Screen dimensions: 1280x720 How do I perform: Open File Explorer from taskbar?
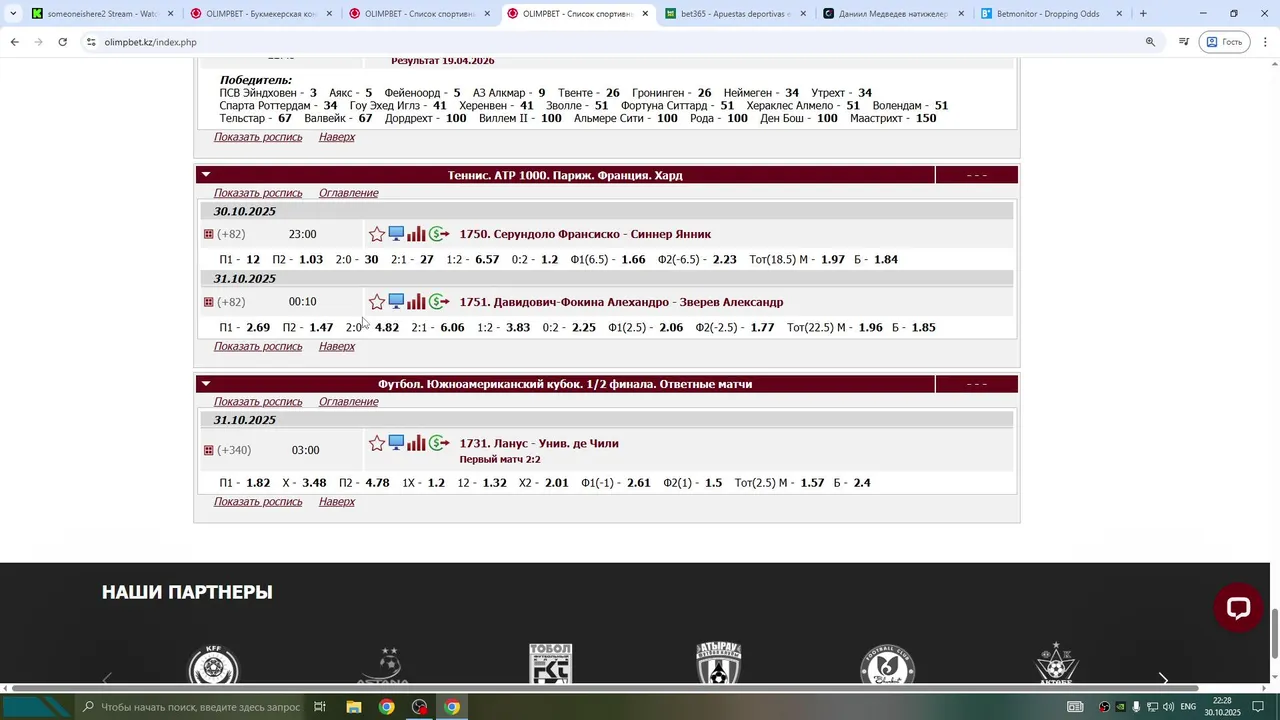click(353, 707)
